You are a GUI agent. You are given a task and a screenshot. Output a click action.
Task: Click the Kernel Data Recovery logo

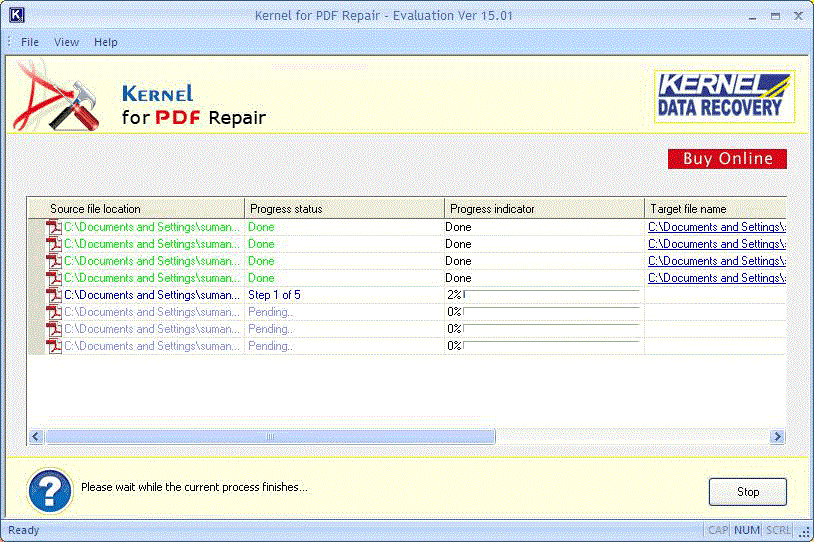click(724, 96)
